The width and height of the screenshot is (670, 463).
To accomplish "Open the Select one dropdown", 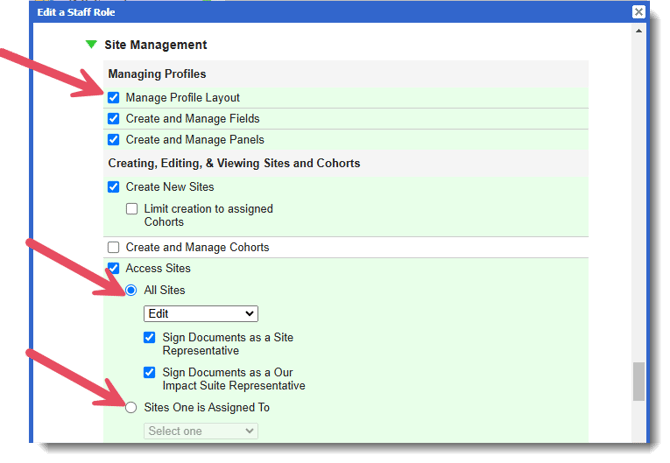I will [200, 431].
